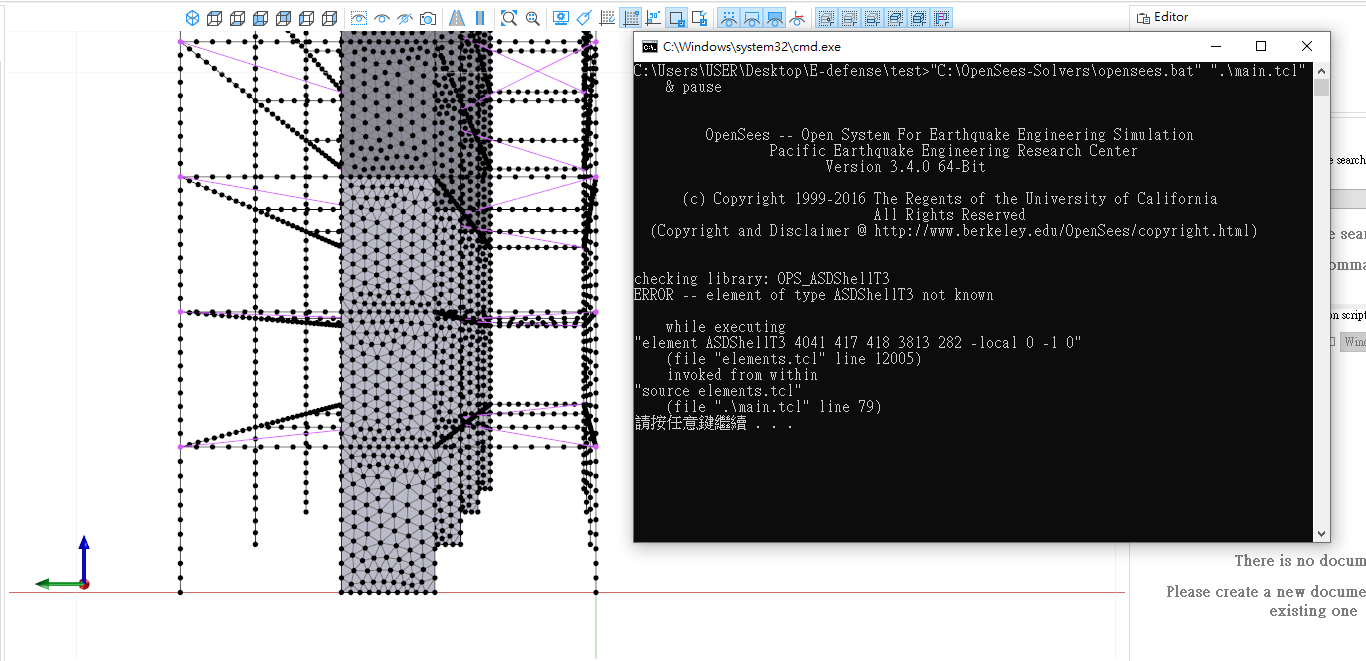Switch to perspective projection road icon
The height and width of the screenshot is (661, 1366).
click(x=456, y=18)
